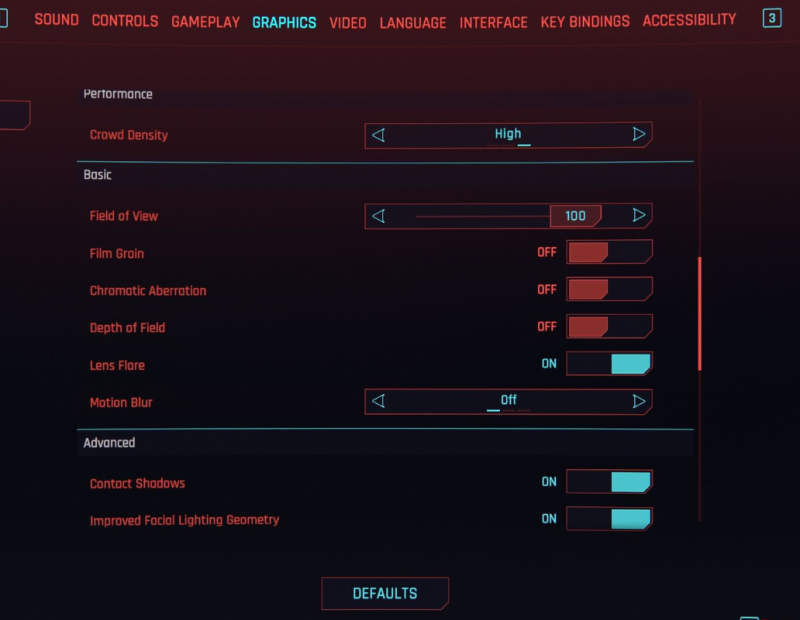Click the Lens Flare label
Image resolution: width=800 pixels, height=620 pixels.
pyautogui.click(x=117, y=365)
